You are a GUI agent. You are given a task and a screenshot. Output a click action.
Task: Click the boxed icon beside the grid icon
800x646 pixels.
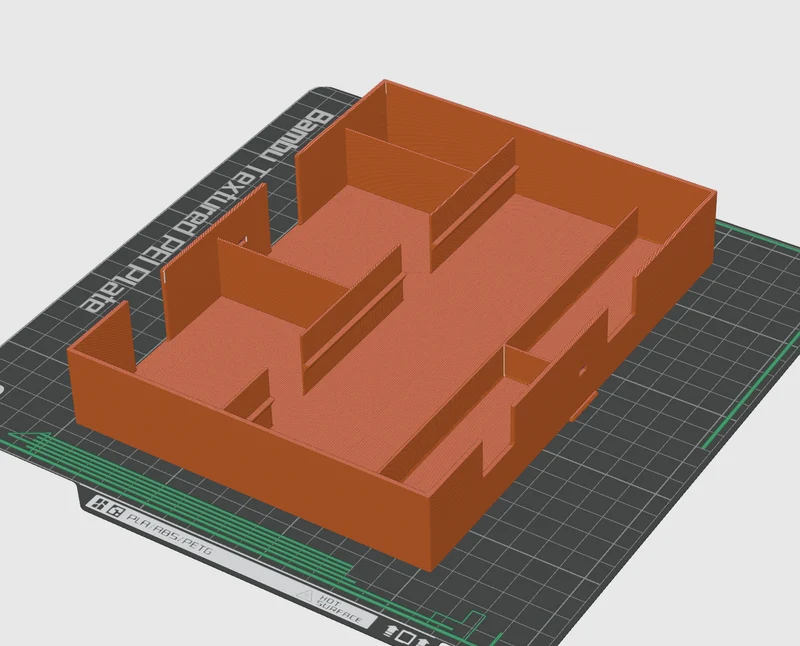[116, 510]
